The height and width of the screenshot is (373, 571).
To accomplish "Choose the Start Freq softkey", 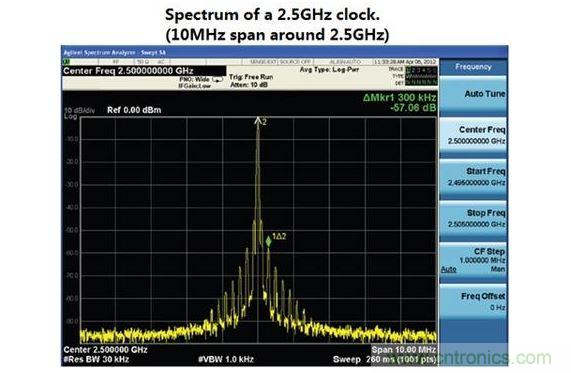I will coord(473,177).
